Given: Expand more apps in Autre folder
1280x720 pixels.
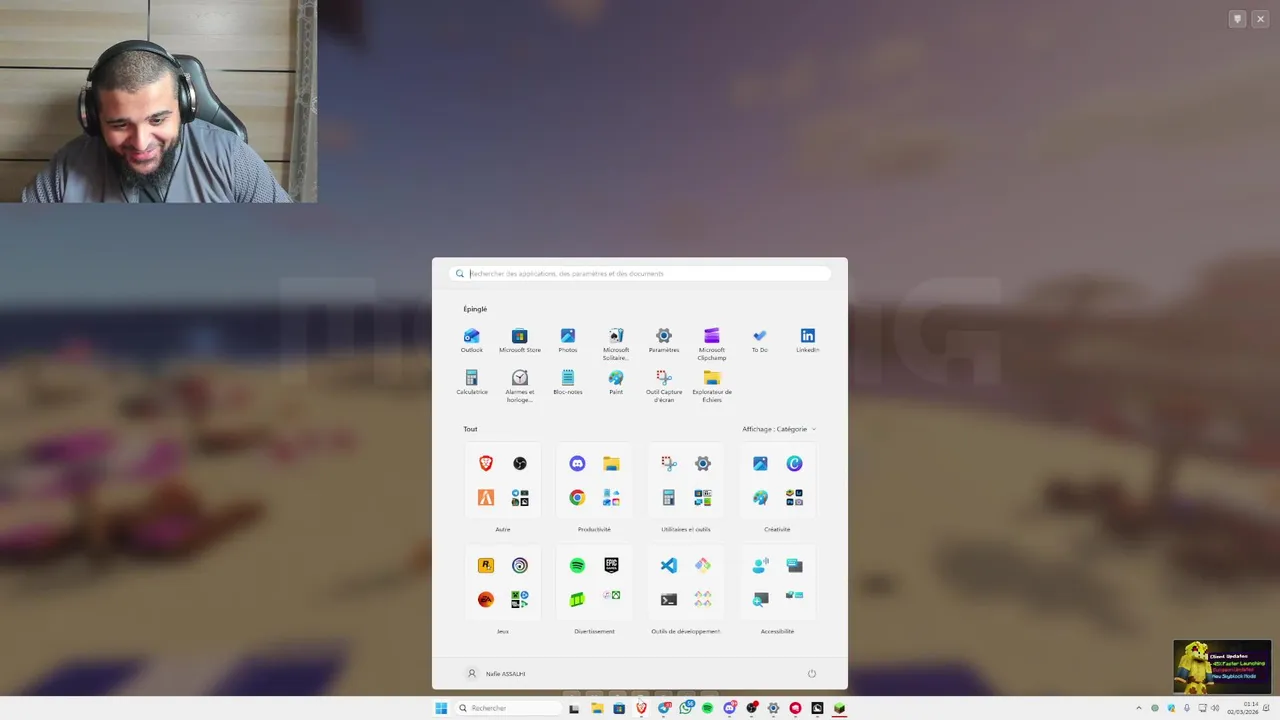Looking at the screenshot, I should 520,497.
